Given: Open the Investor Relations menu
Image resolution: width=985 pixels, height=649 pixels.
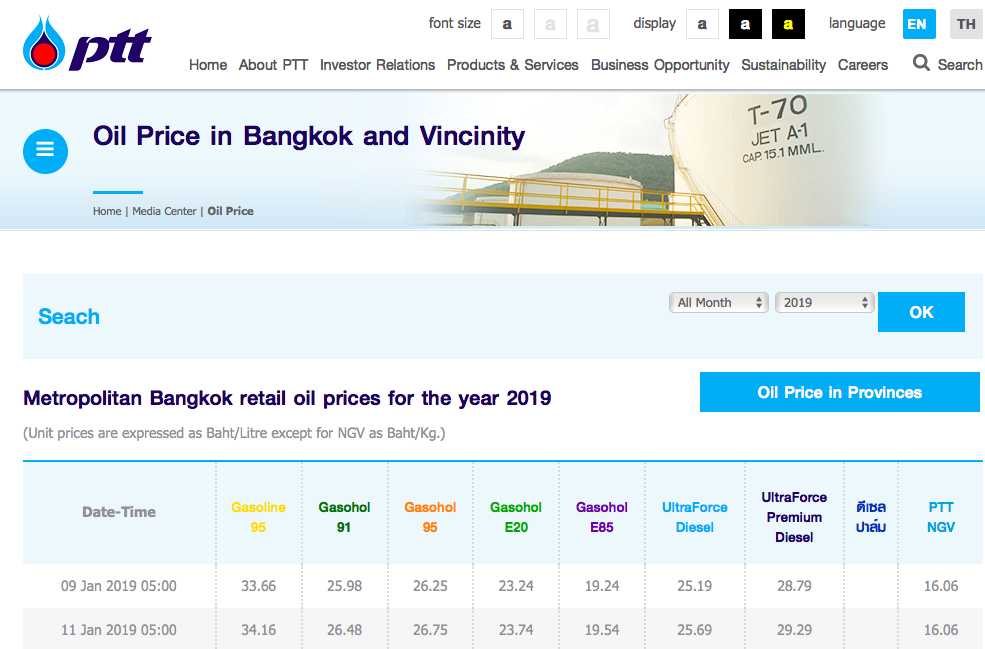Looking at the screenshot, I should (377, 65).
